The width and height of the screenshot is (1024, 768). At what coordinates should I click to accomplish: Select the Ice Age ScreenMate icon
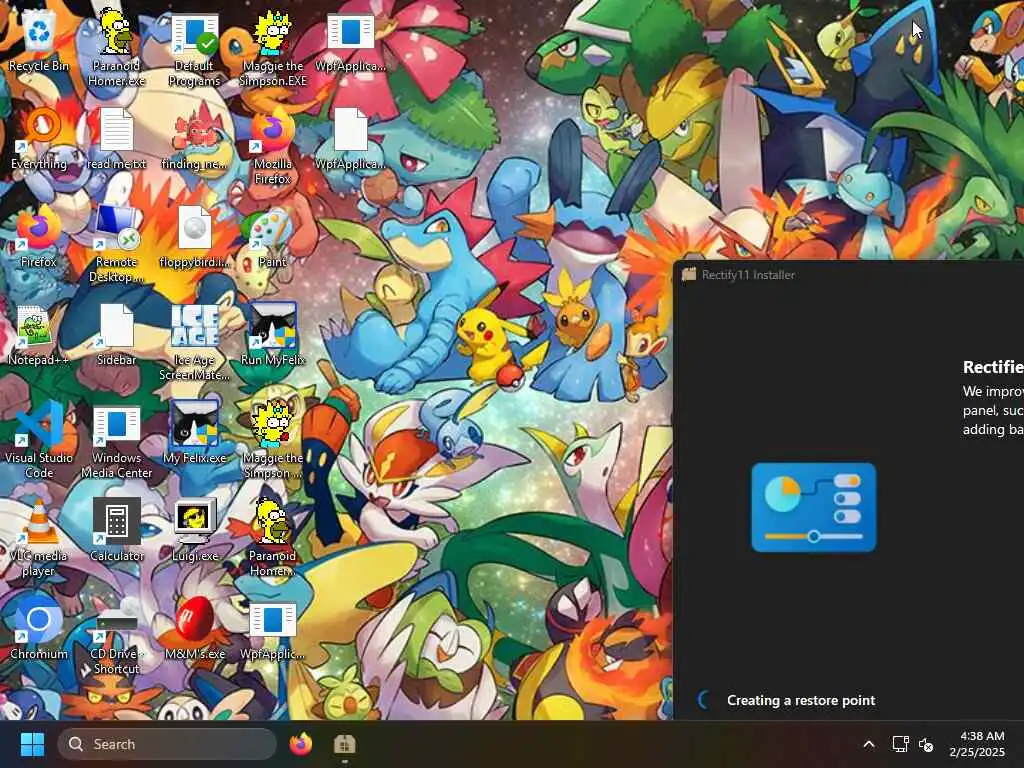[195, 342]
